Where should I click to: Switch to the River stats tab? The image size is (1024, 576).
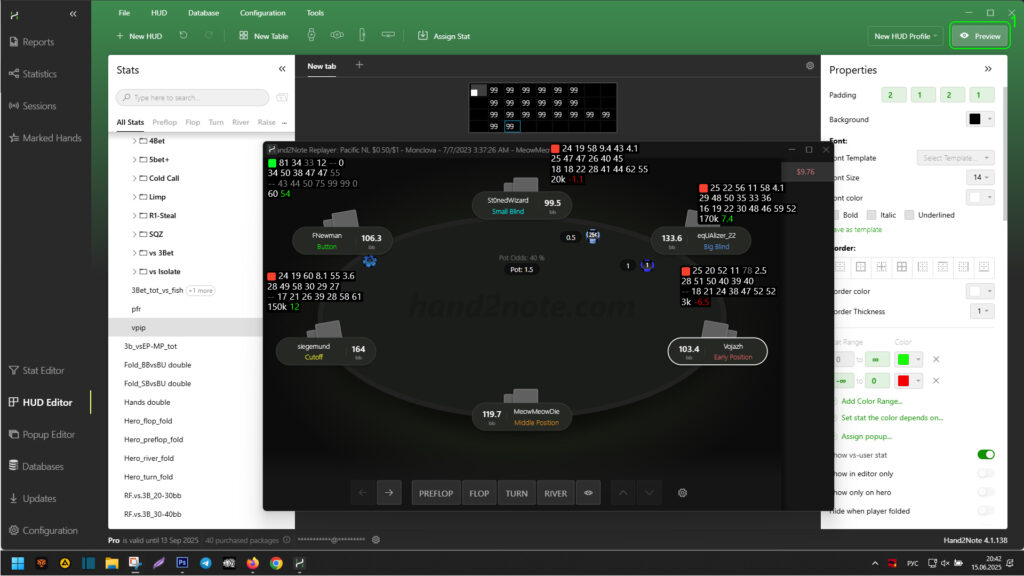[x=240, y=122]
